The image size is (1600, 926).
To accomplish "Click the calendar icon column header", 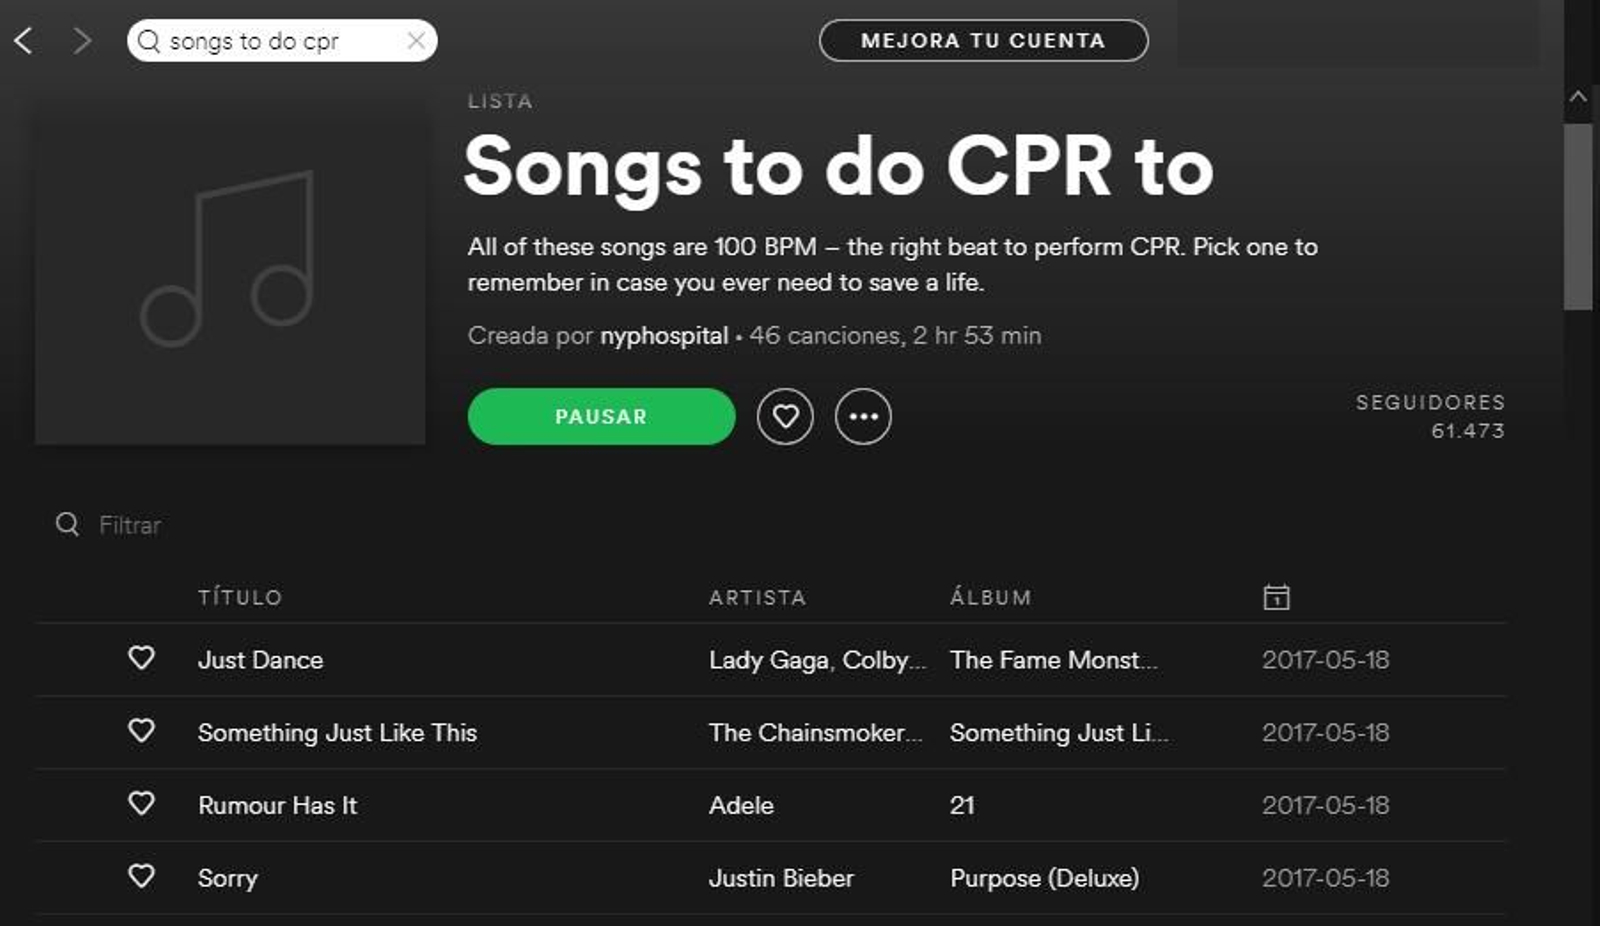I will pyautogui.click(x=1277, y=596).
